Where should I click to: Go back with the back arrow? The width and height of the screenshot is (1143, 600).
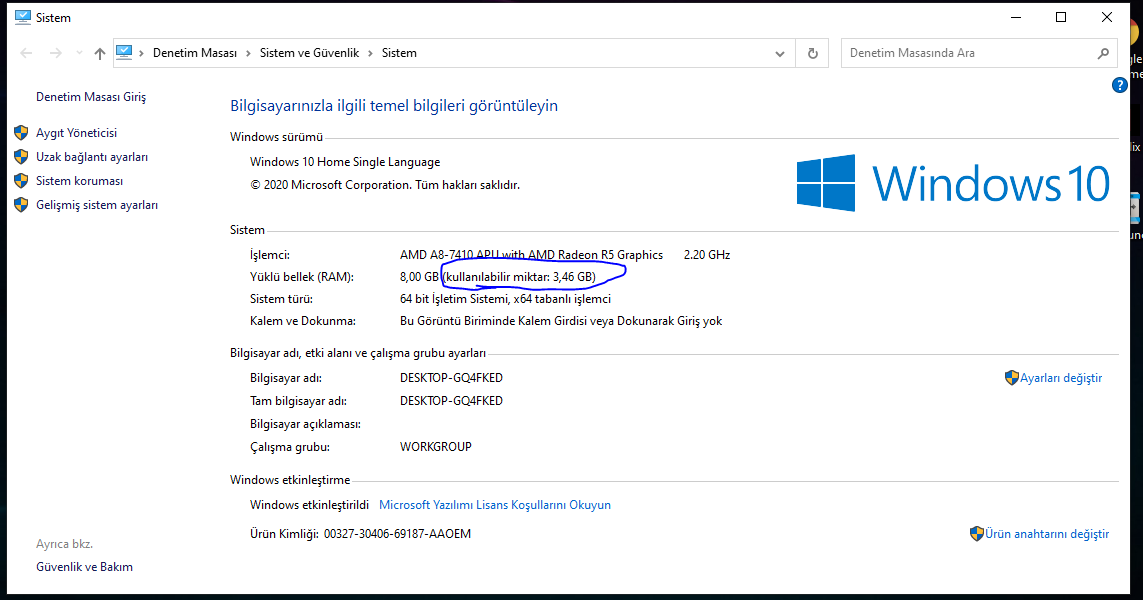pyautogui.click(x=26, y=53)
